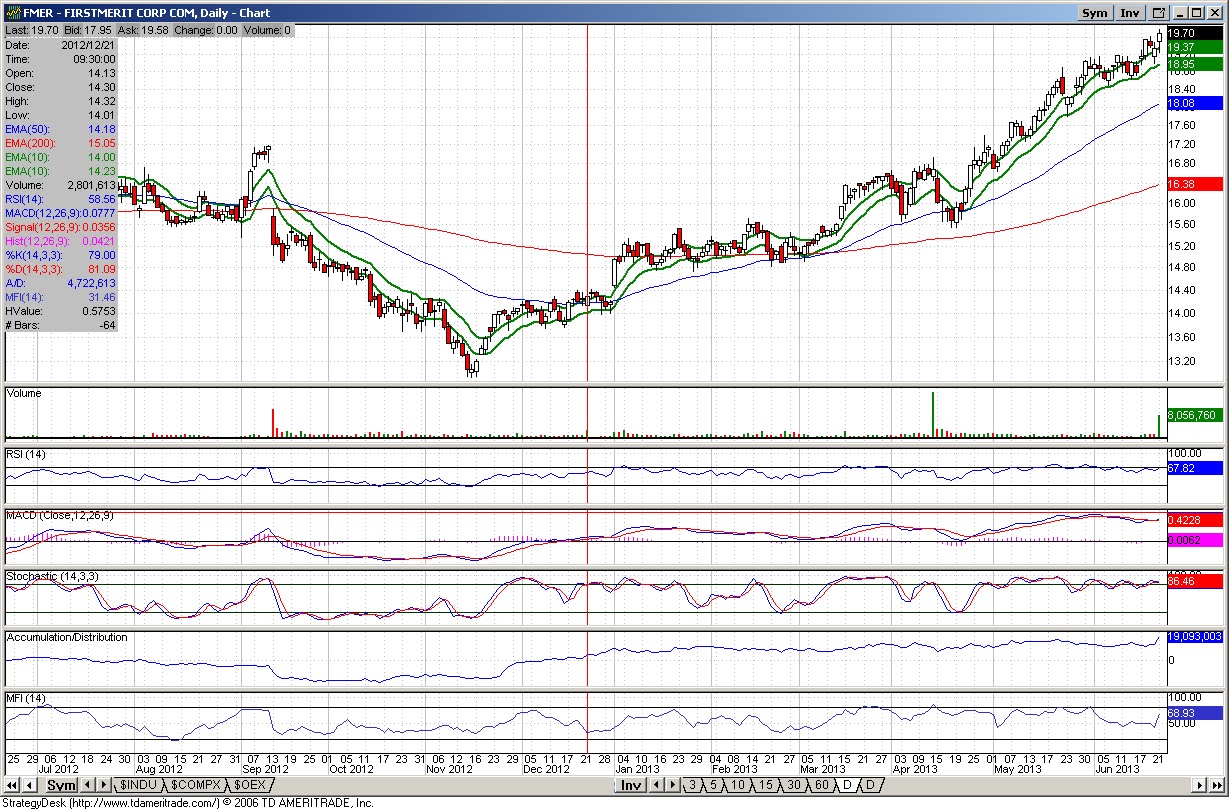Click the blue 67.82 RSI value label
The height and width of the screenshot is (809, 1229).
[x=1194, y=467]
